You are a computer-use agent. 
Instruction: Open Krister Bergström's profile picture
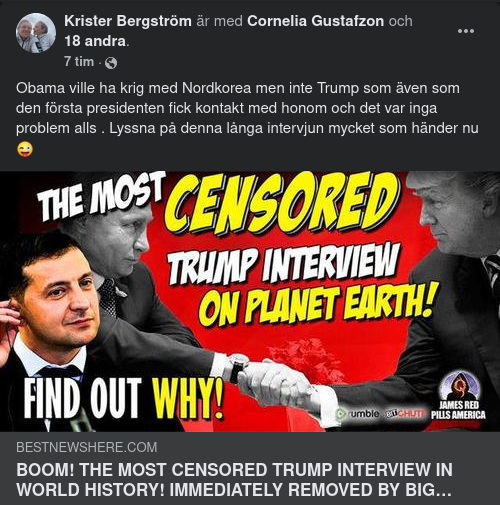click(36, 33)
